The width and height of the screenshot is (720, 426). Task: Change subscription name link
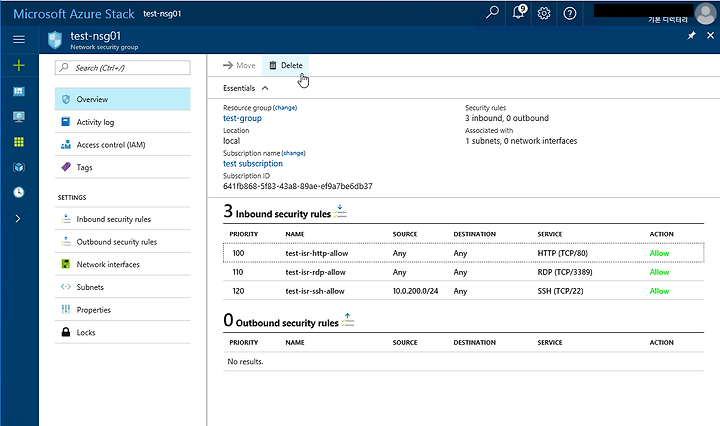coord(293,153)
